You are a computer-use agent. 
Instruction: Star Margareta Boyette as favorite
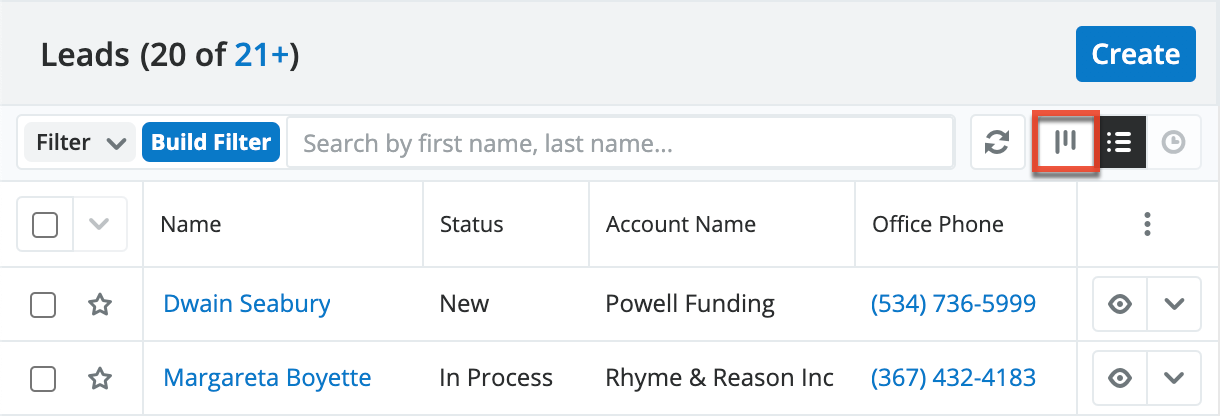pos(99,378)
